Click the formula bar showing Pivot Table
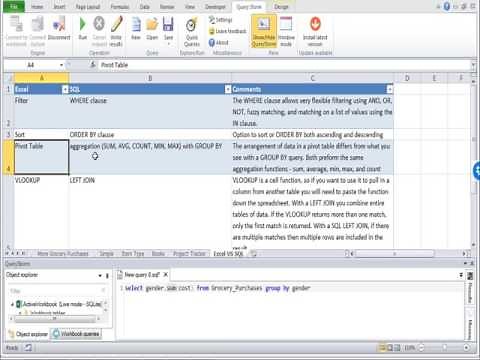Viewport: 480px width, 360px height. coord(285,65)
